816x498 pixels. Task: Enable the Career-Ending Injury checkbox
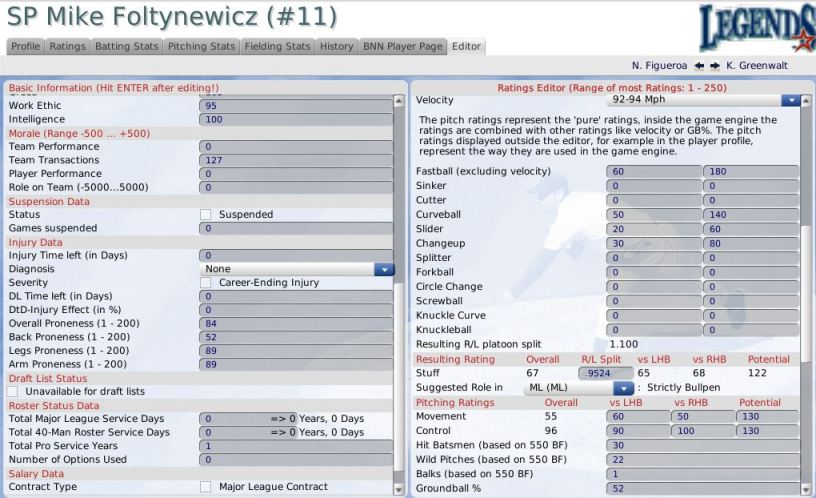[x=206, y=283]
